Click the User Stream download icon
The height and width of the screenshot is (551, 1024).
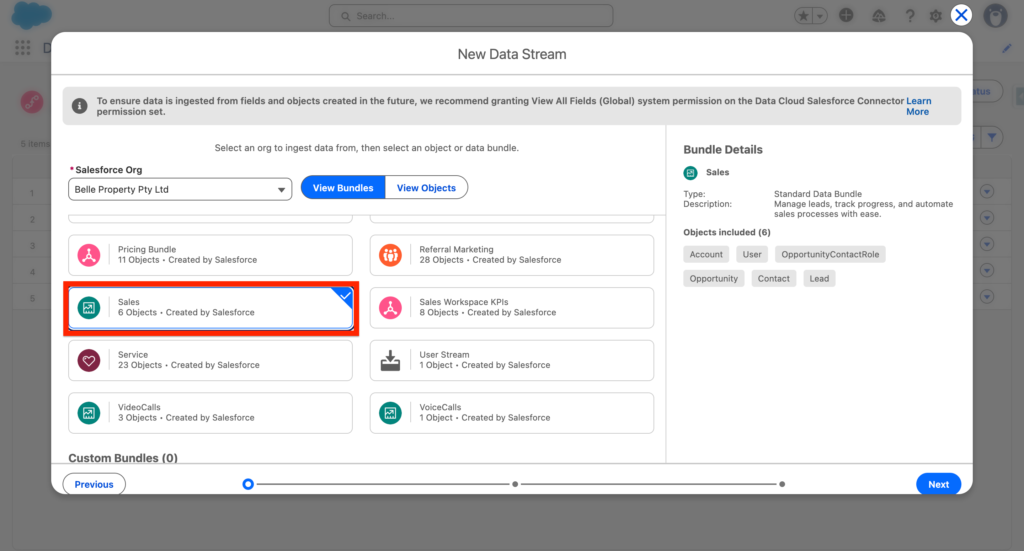pyautogui.click(x=390, y=360)
